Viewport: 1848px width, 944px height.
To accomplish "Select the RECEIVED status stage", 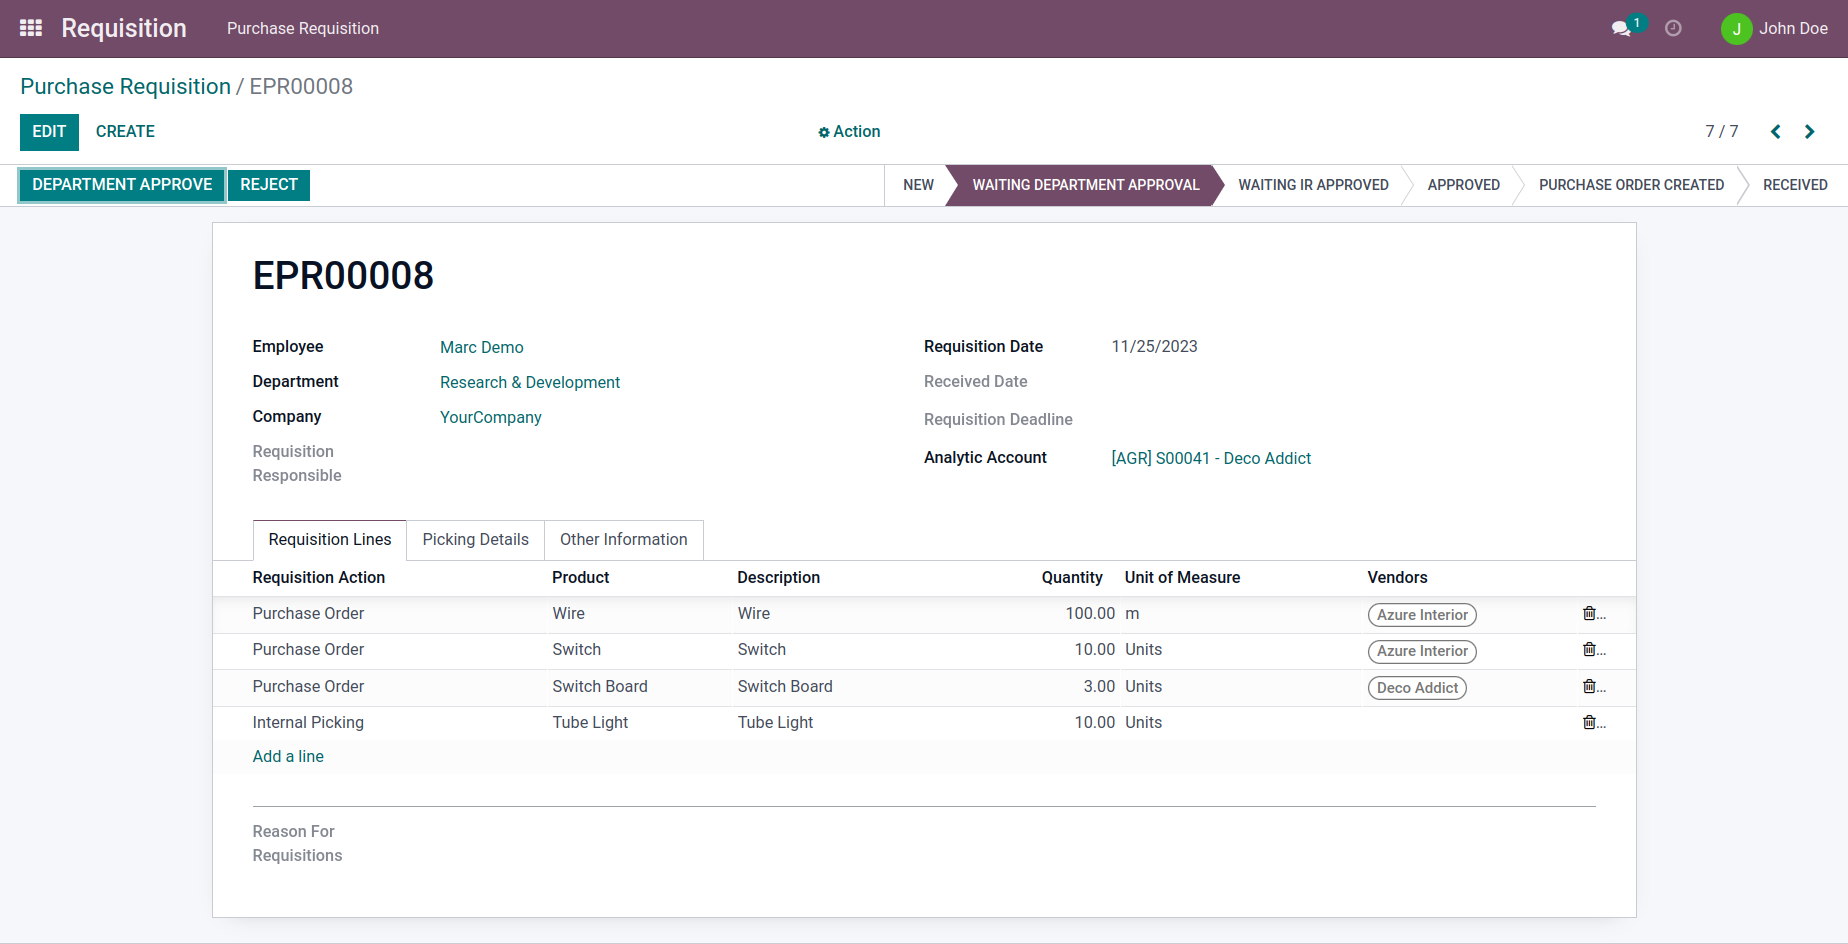I will point(1795,185).
